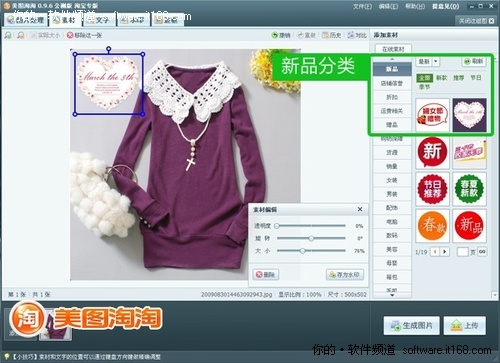Add the red 新品 circle sticker
This screenshot has width=500, height=363.
[x=469, y=226]
